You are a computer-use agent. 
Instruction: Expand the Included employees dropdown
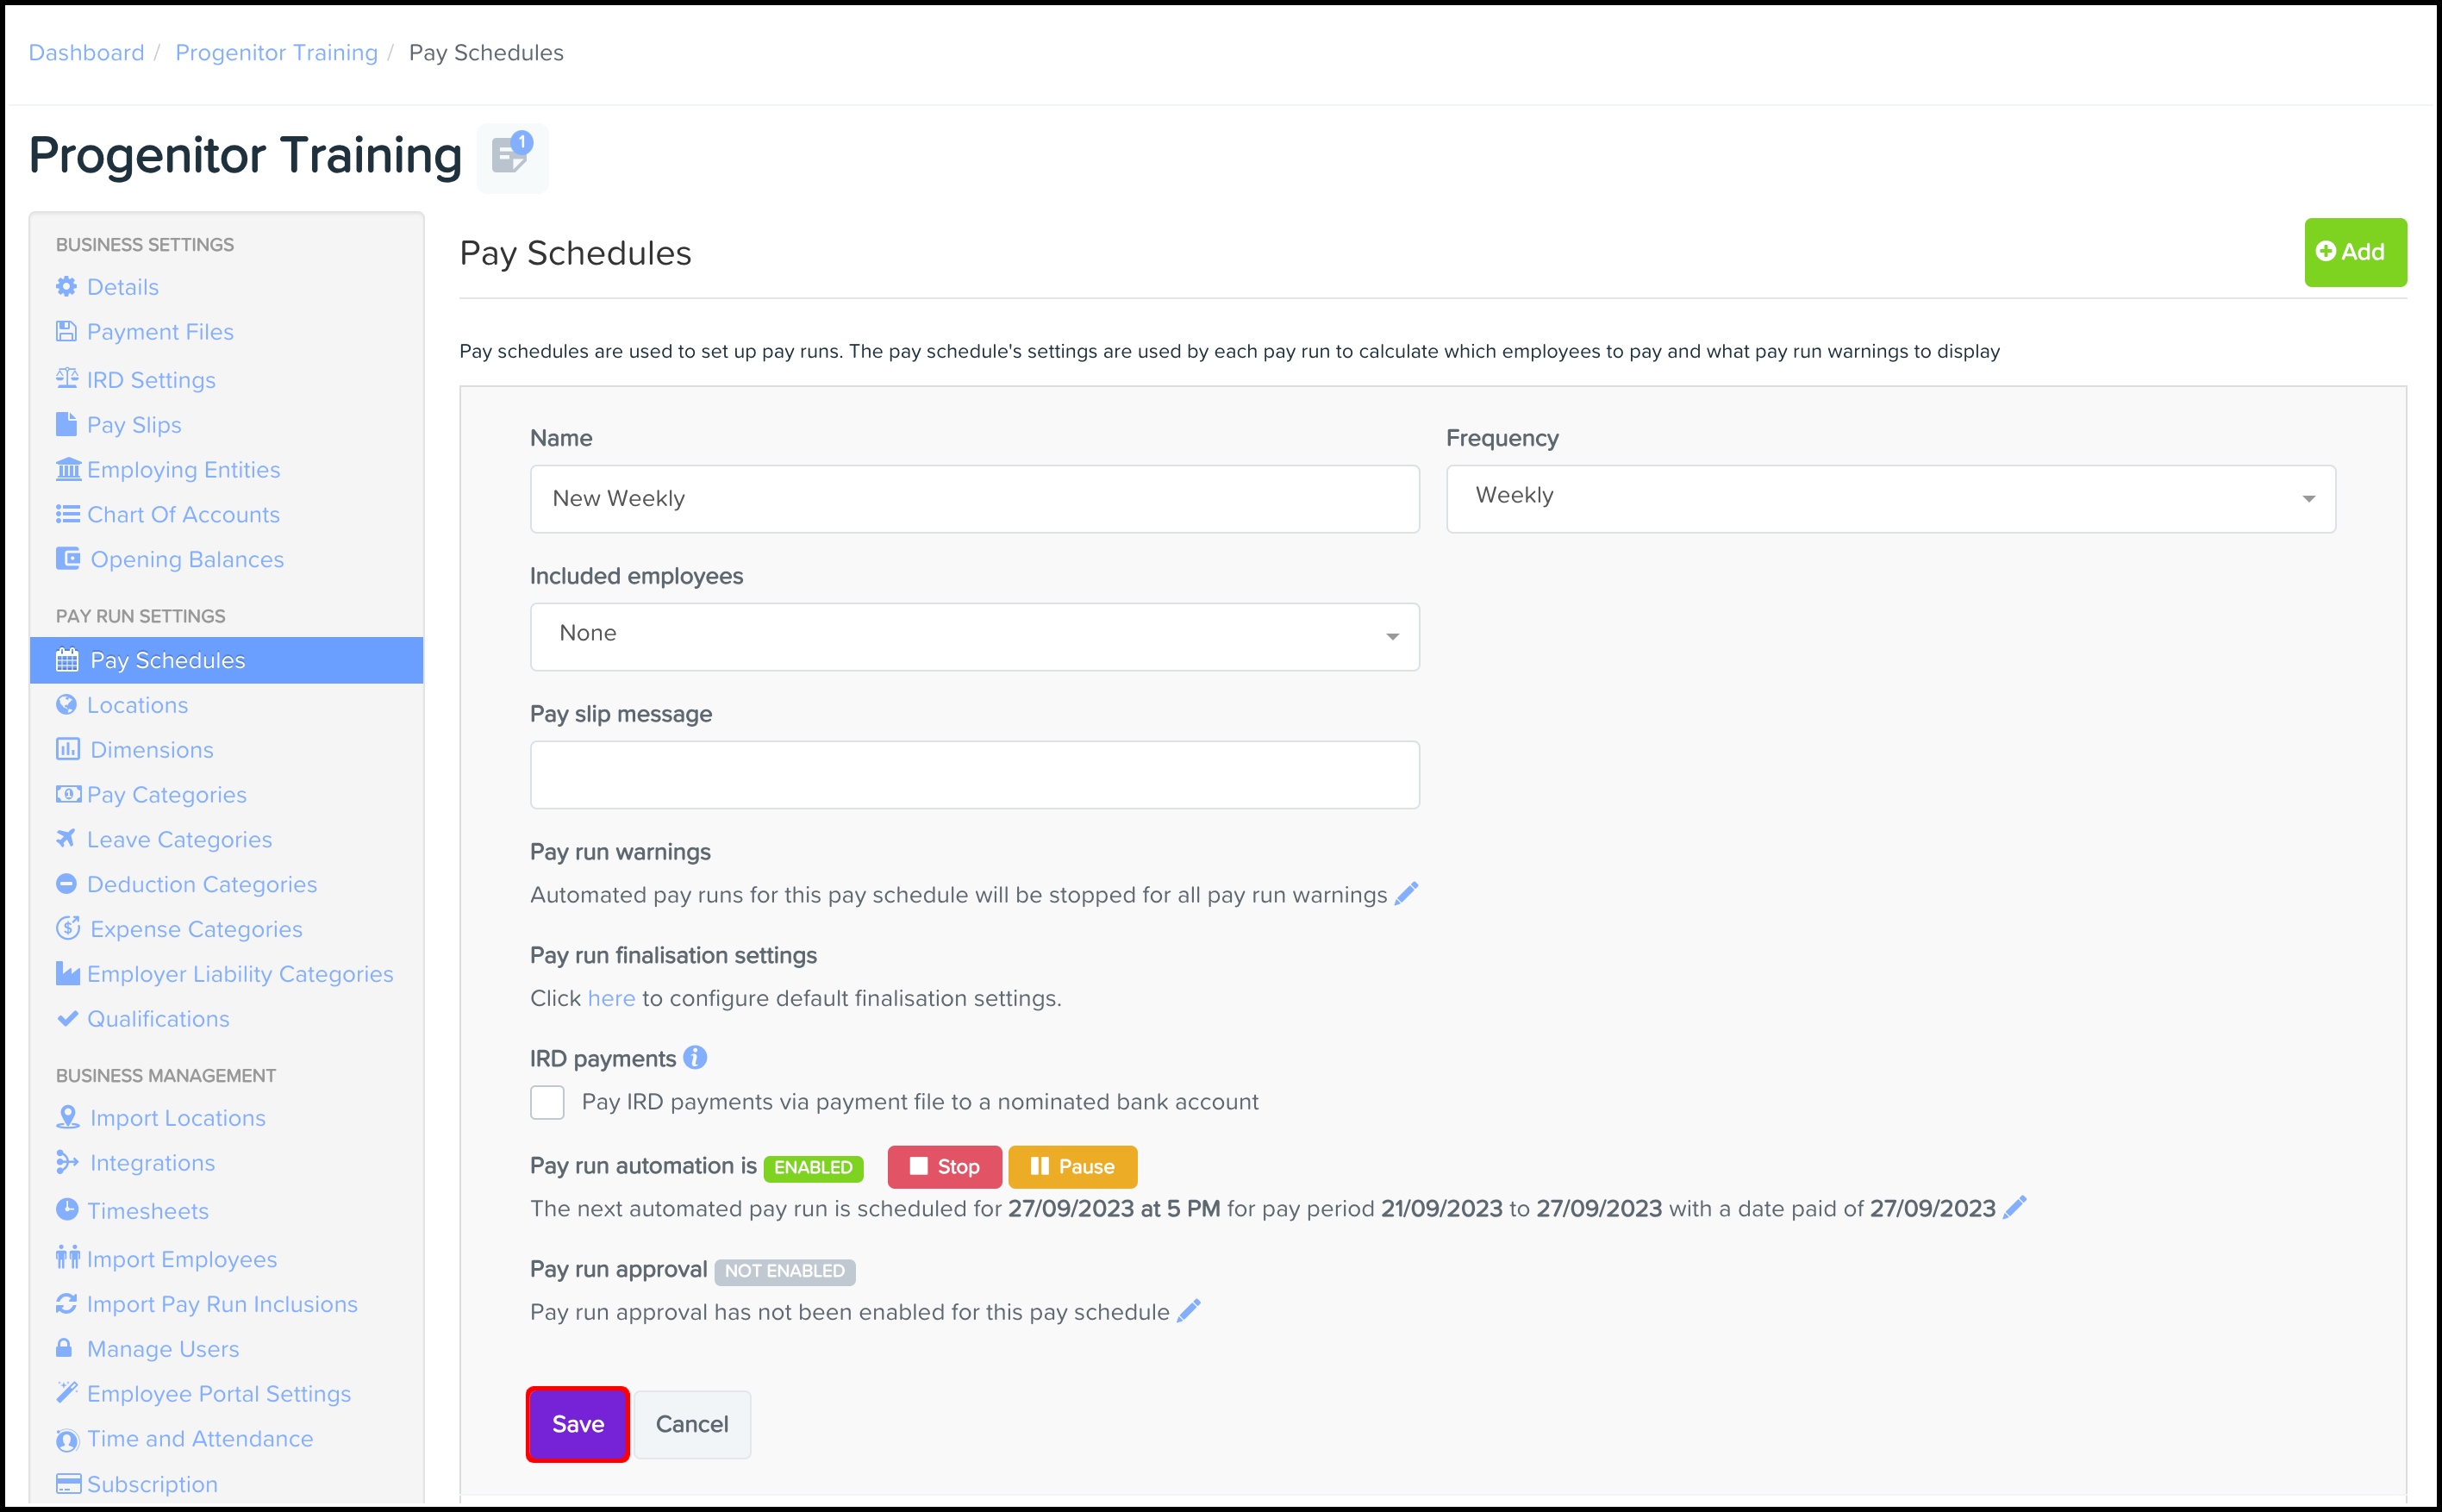tap(974, 636)
